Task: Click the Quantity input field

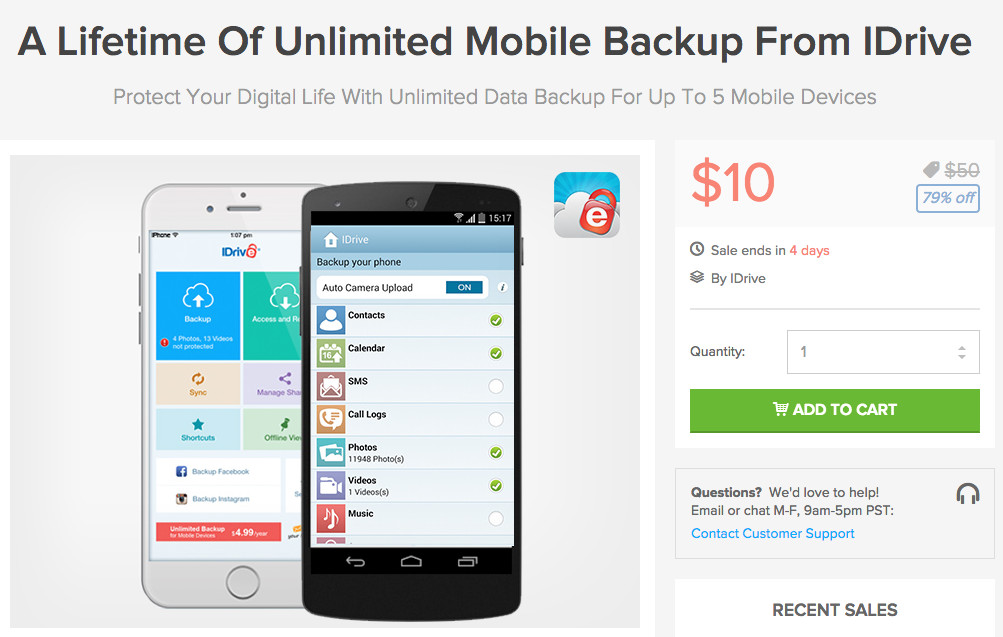Action: [883, 352]
